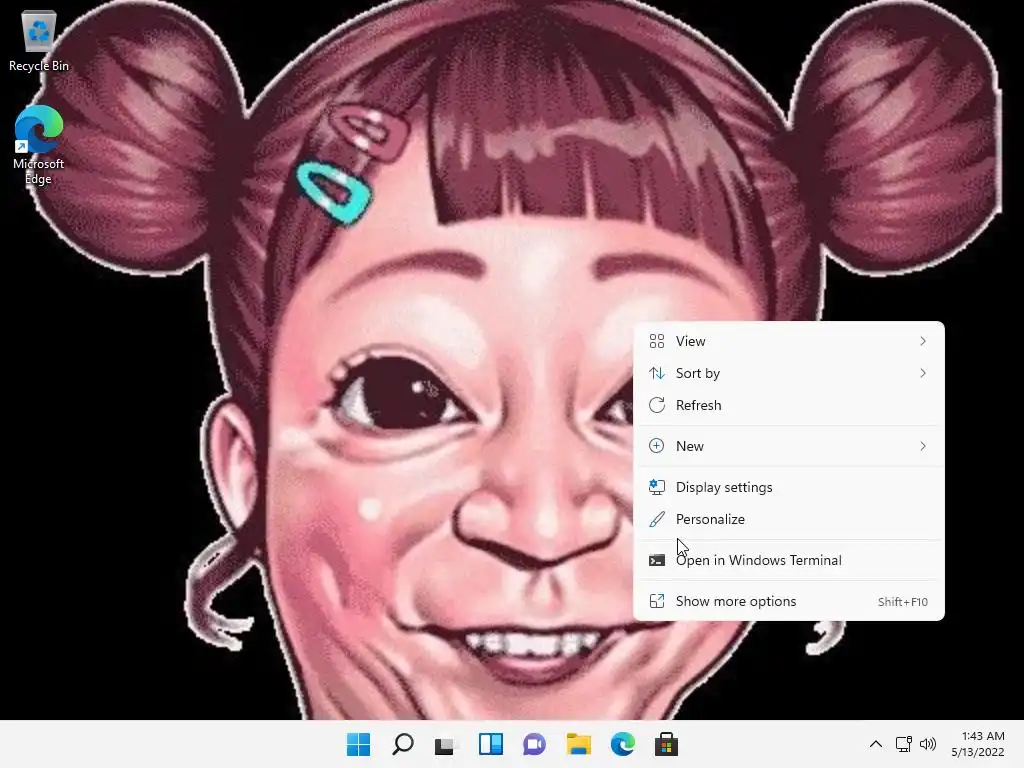
Task: Open File Explorer from the taskbar
Action: (579, 744)
